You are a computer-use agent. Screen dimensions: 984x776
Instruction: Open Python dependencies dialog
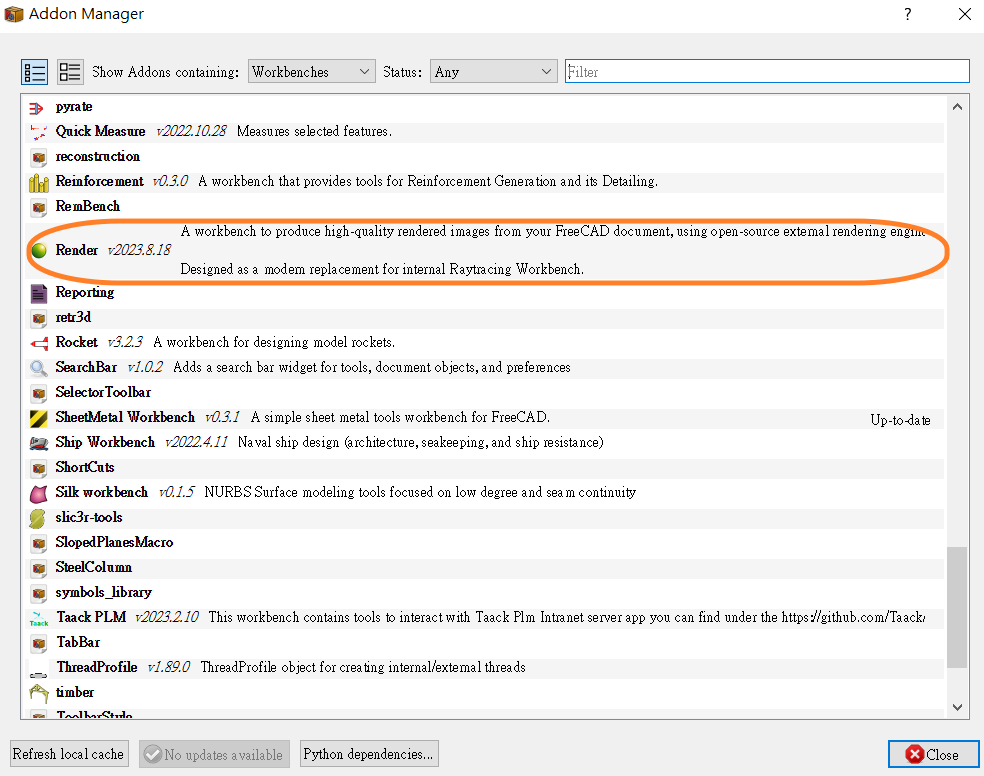(x=369, y=754)
